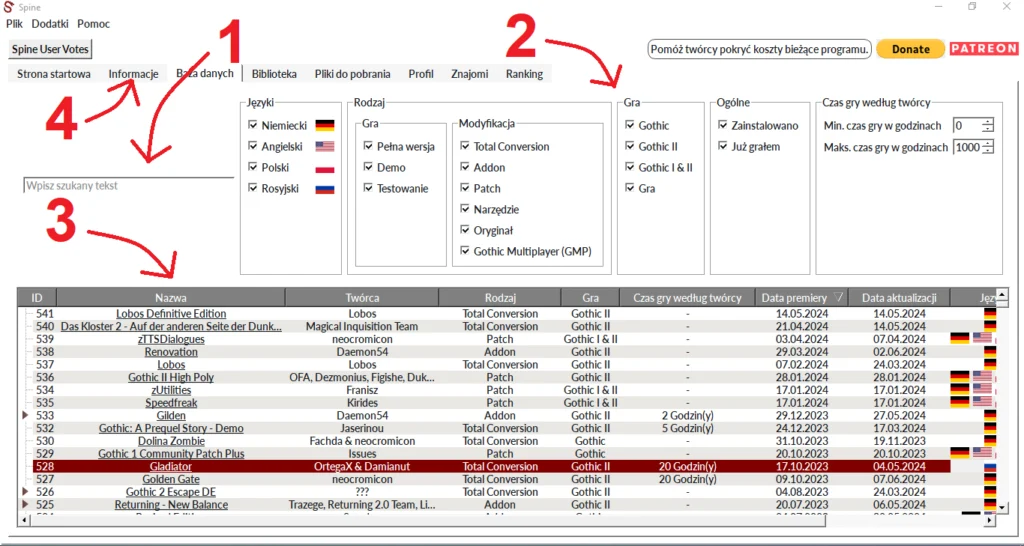Click the sort arrow in Data premiery header
This screenshot has width=1024, height=546.
coord(839,298)
